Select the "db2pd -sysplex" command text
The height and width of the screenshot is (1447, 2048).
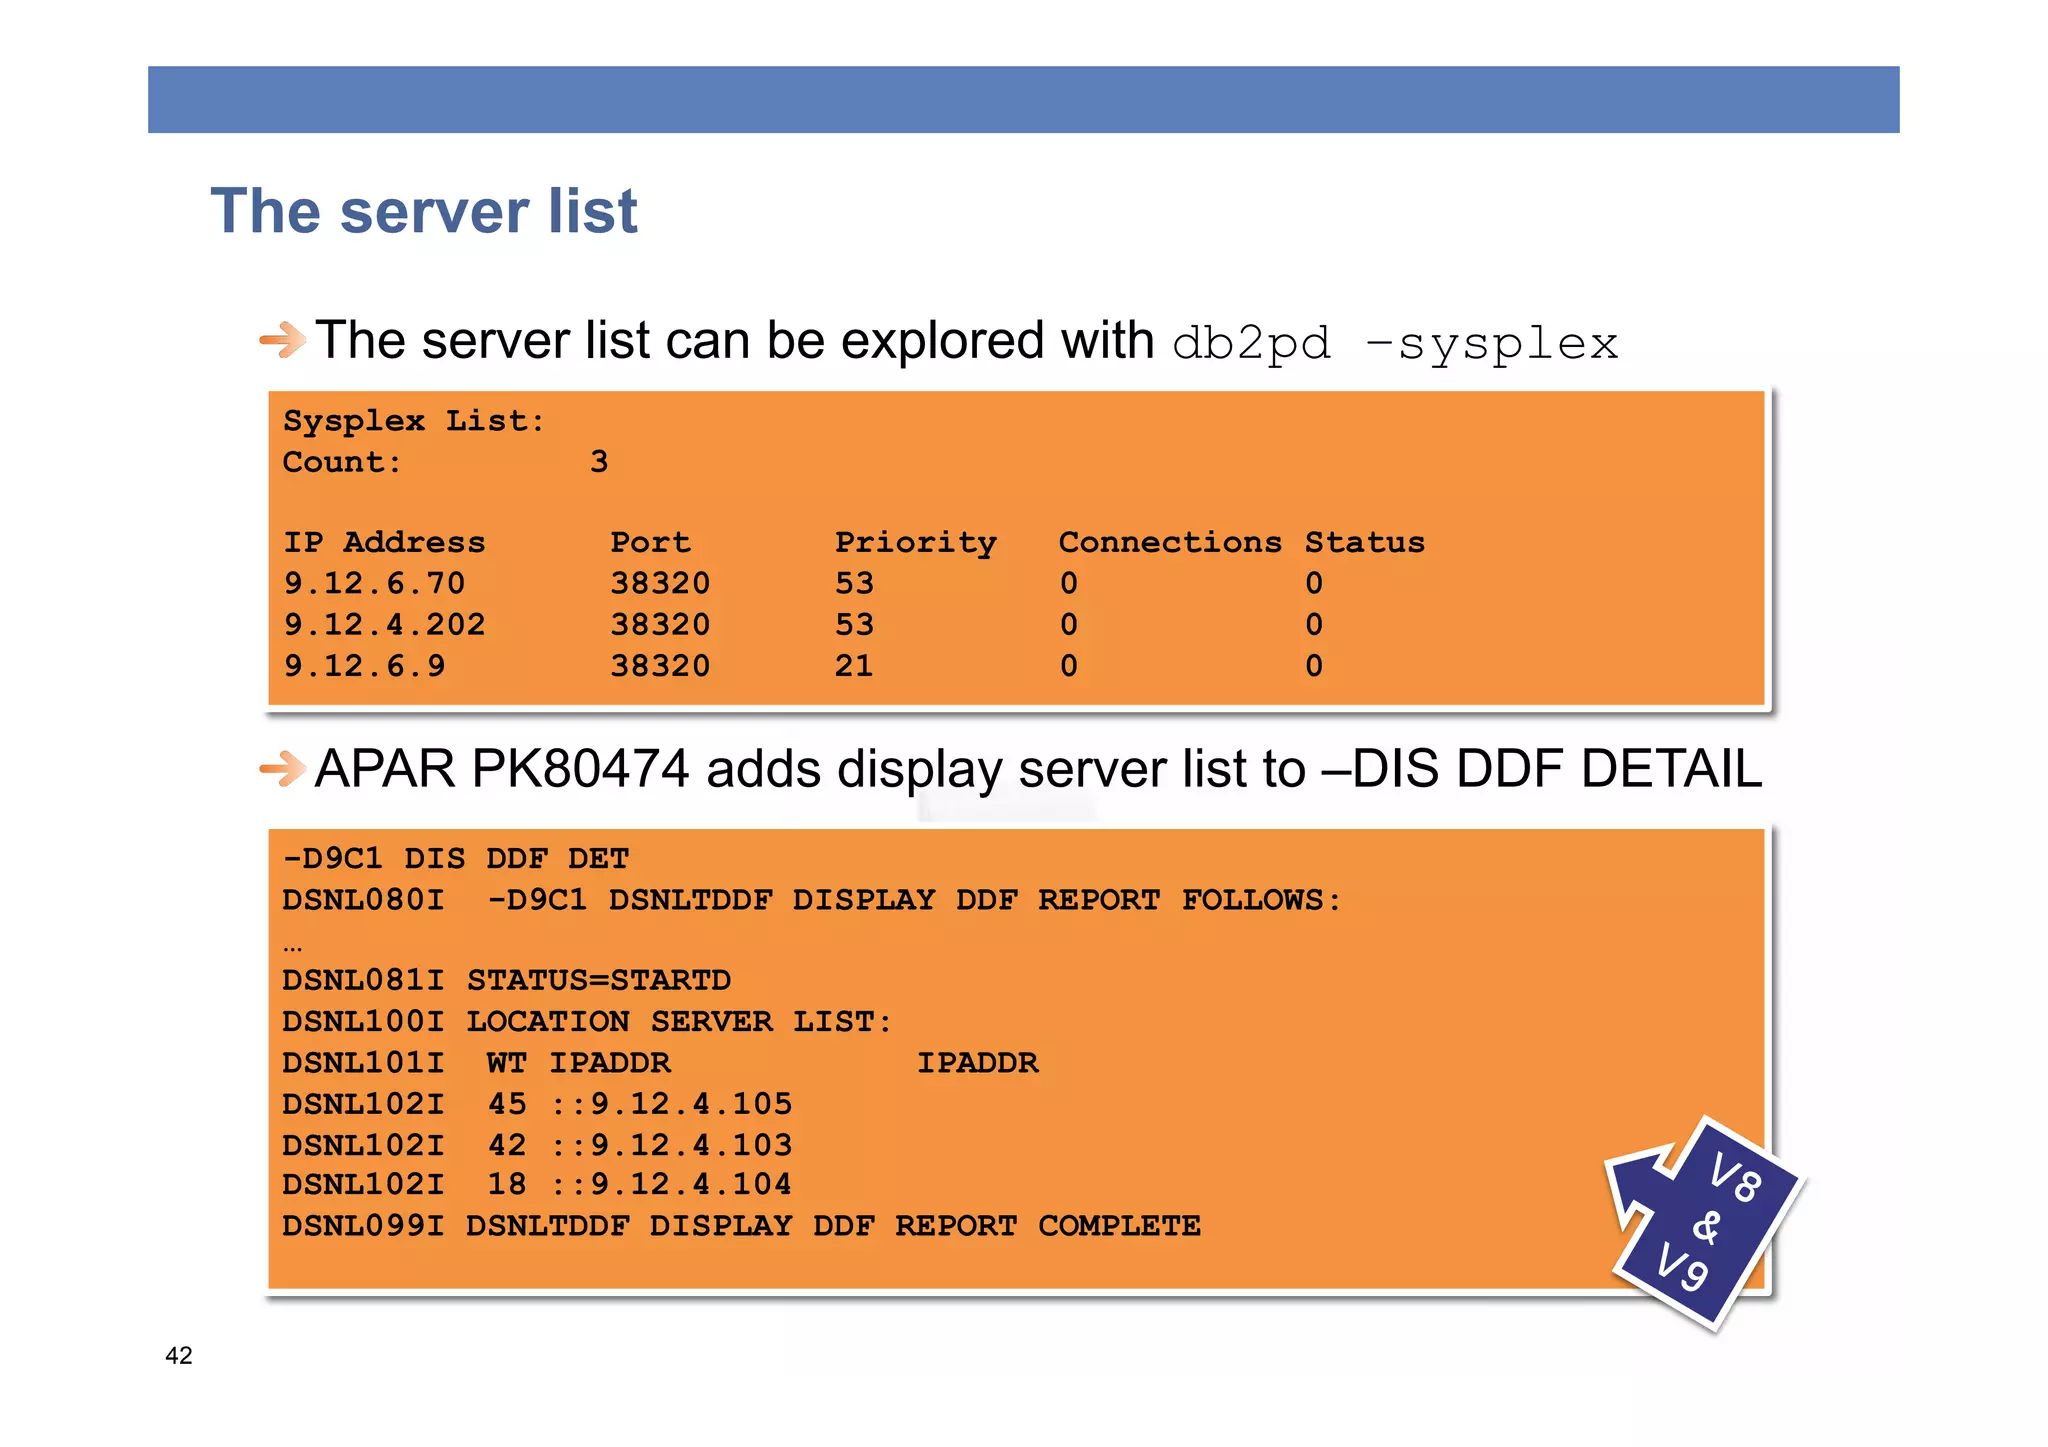[x=1395, y=344]
